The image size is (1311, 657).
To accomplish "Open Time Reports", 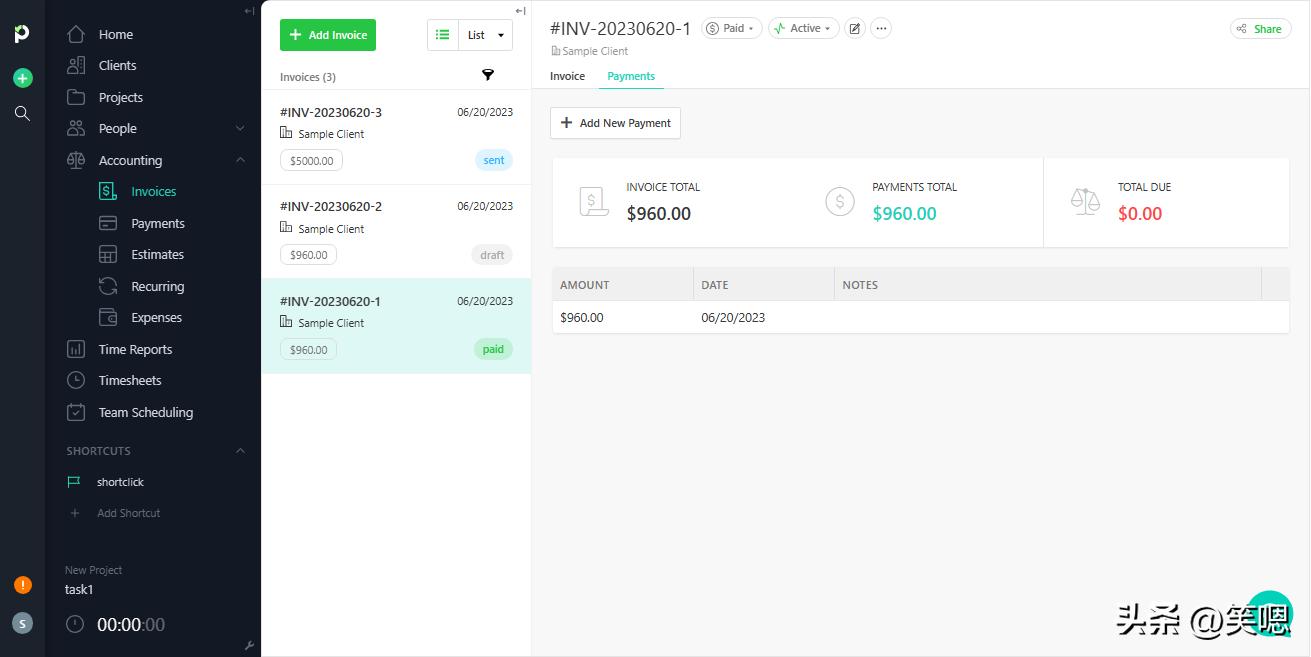I will click(135, 349).
